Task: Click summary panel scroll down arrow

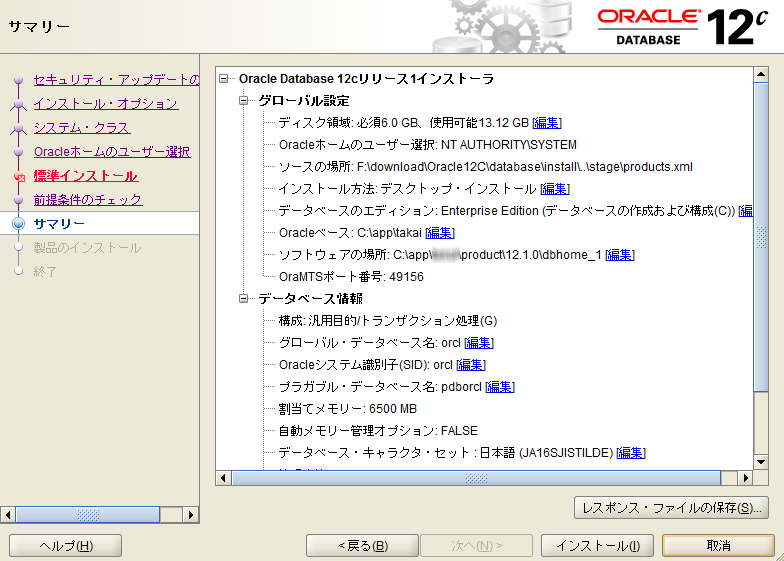Action: tap(761, 462)
